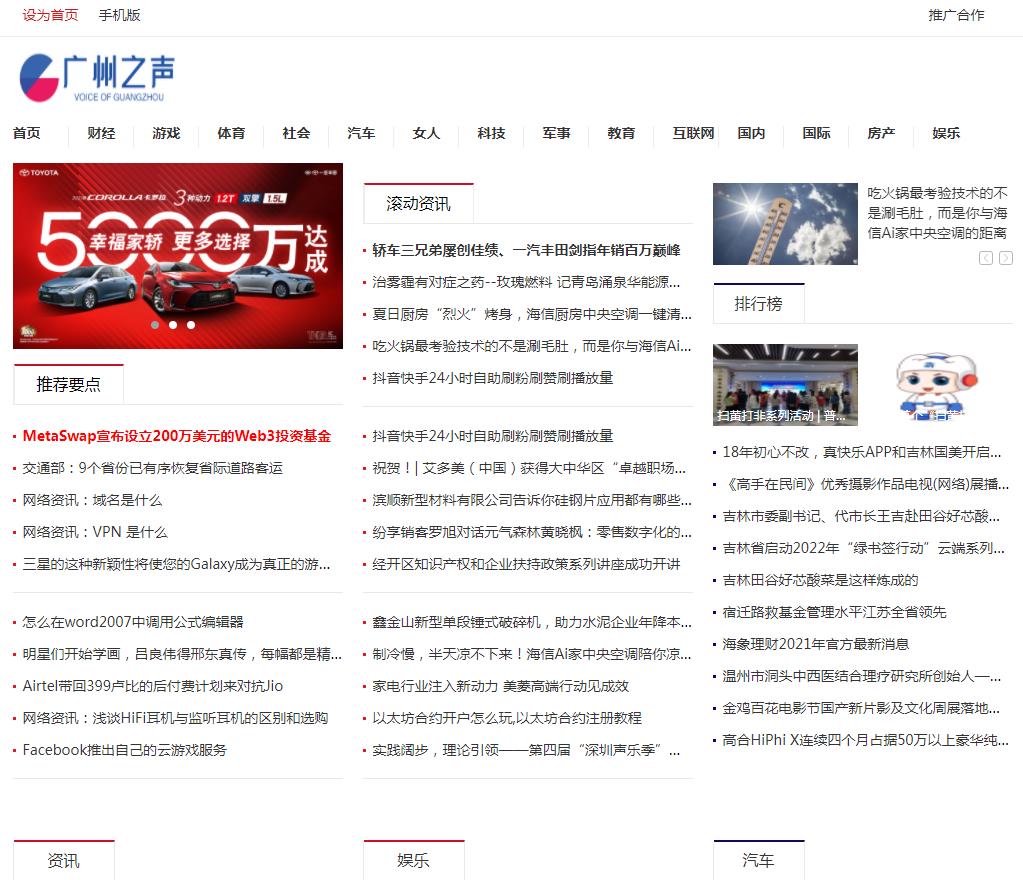Click the Toyota Corolla banner image
Image resolution: width=1023 pixels, height=880 pixels.
click(x=177, y=256)
